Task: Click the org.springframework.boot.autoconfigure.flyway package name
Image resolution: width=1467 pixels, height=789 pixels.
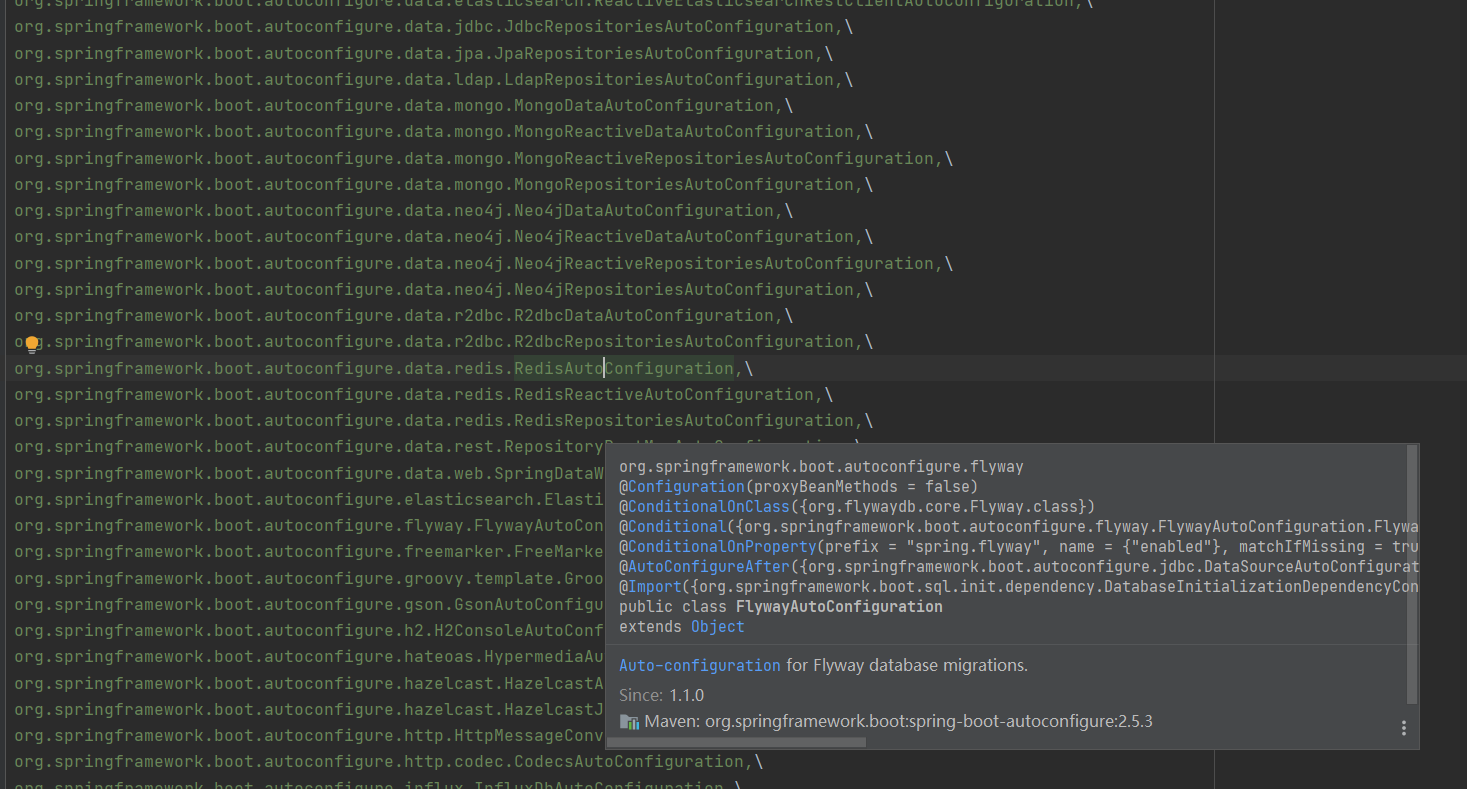Action: pyautogui.click(x=819, y=466)
